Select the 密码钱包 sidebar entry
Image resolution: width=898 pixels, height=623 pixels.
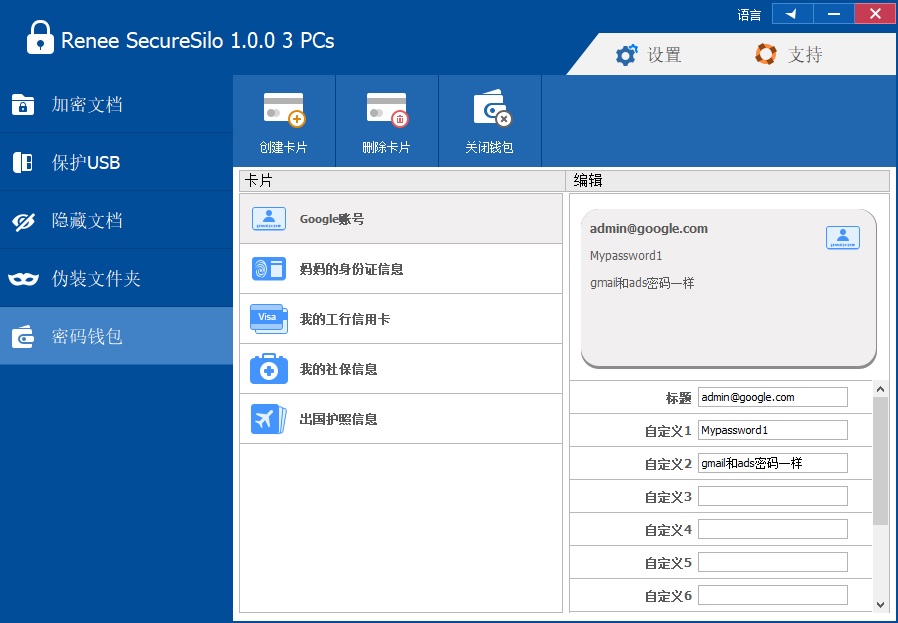[116, 336]
